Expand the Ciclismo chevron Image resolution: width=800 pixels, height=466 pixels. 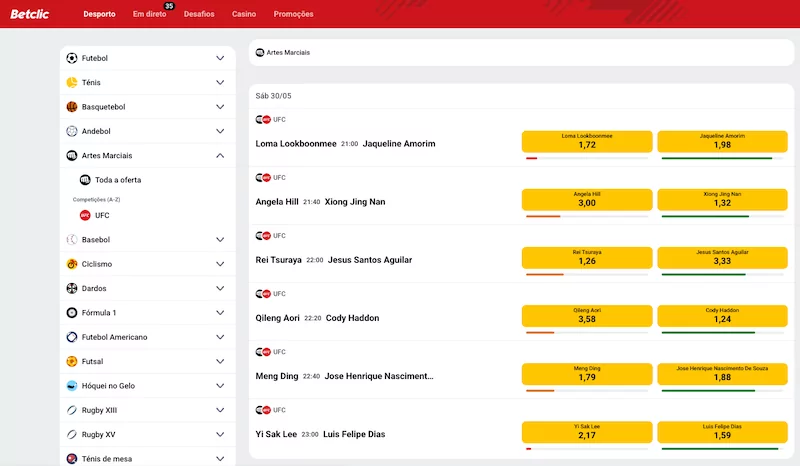220,264
